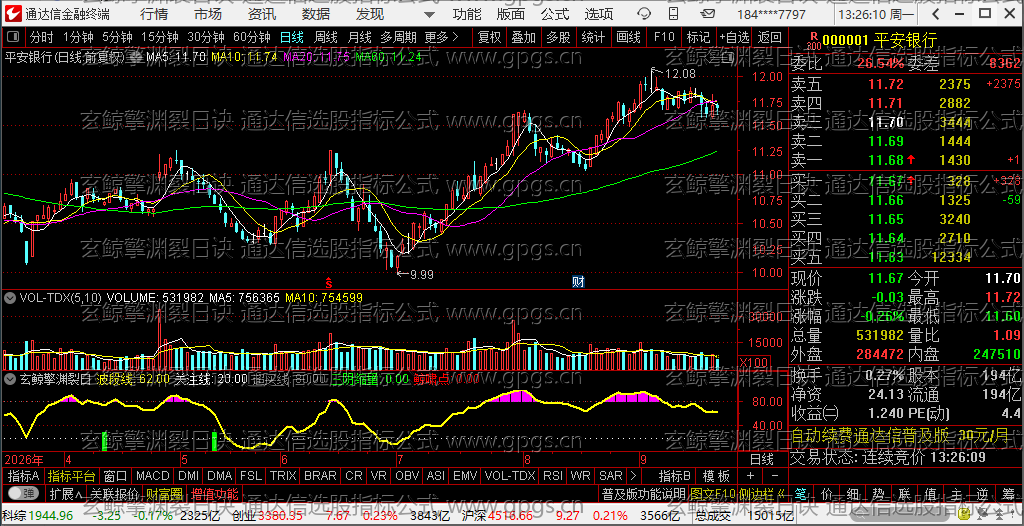Click the panel layout icon left of 分时
The image size is (1024, 526).
(x=14, y=37)
